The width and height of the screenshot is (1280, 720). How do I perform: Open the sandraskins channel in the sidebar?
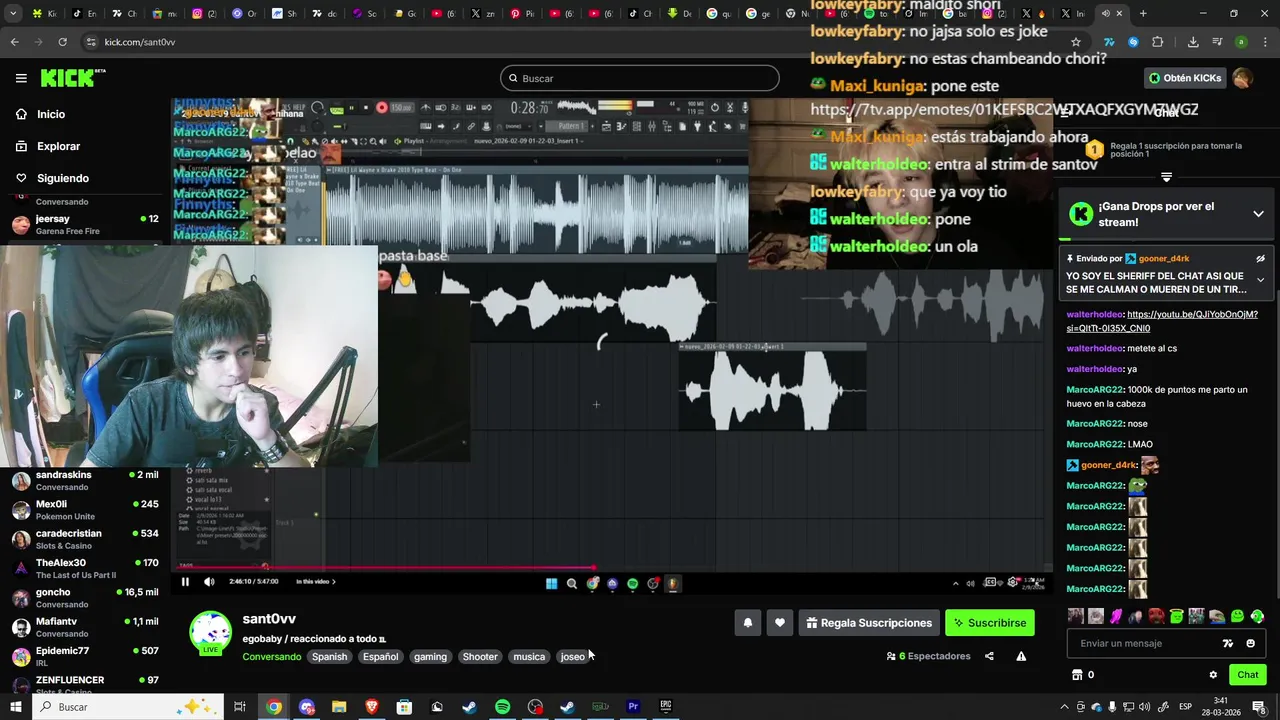(85, 481)
